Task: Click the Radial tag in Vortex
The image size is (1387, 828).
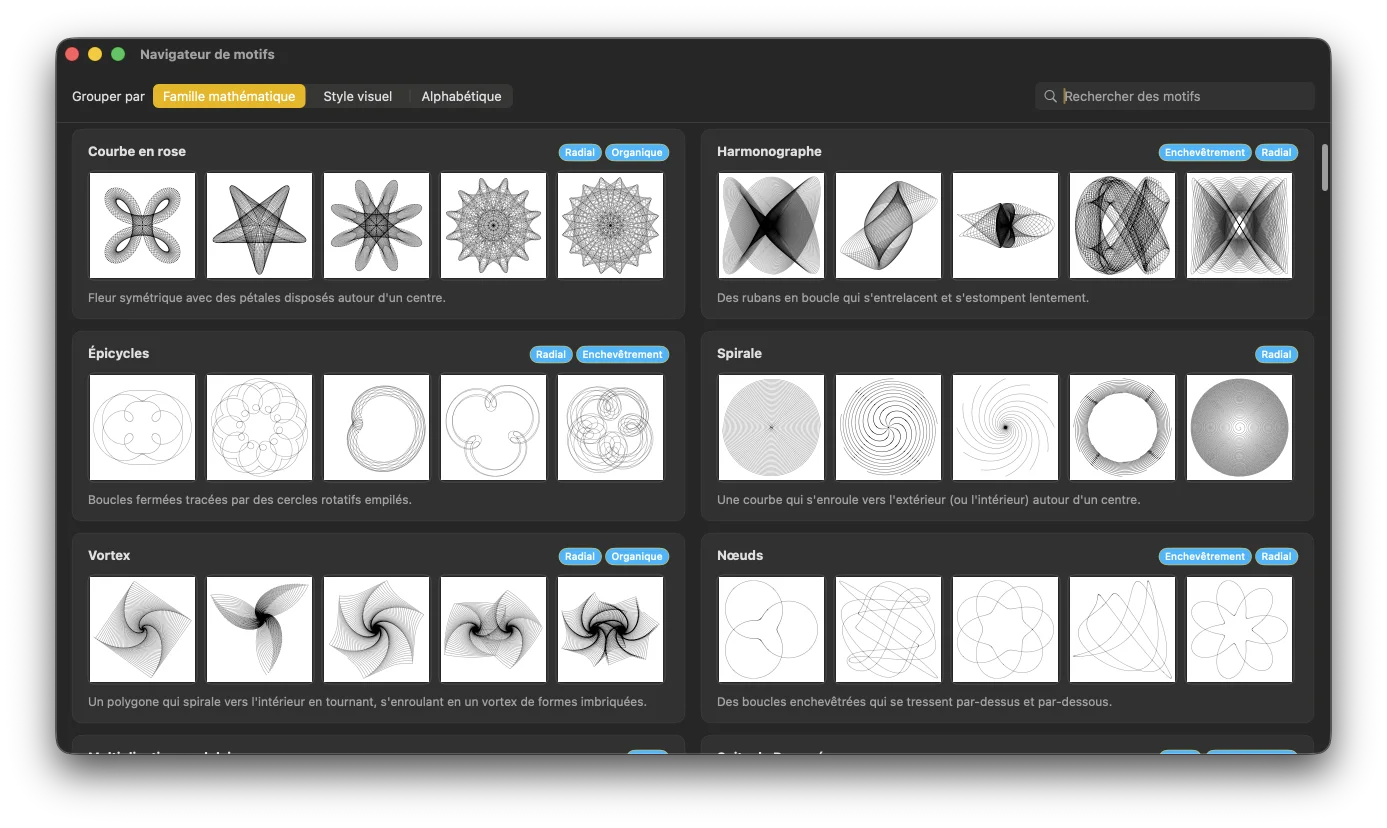Action: pos(580,557)
